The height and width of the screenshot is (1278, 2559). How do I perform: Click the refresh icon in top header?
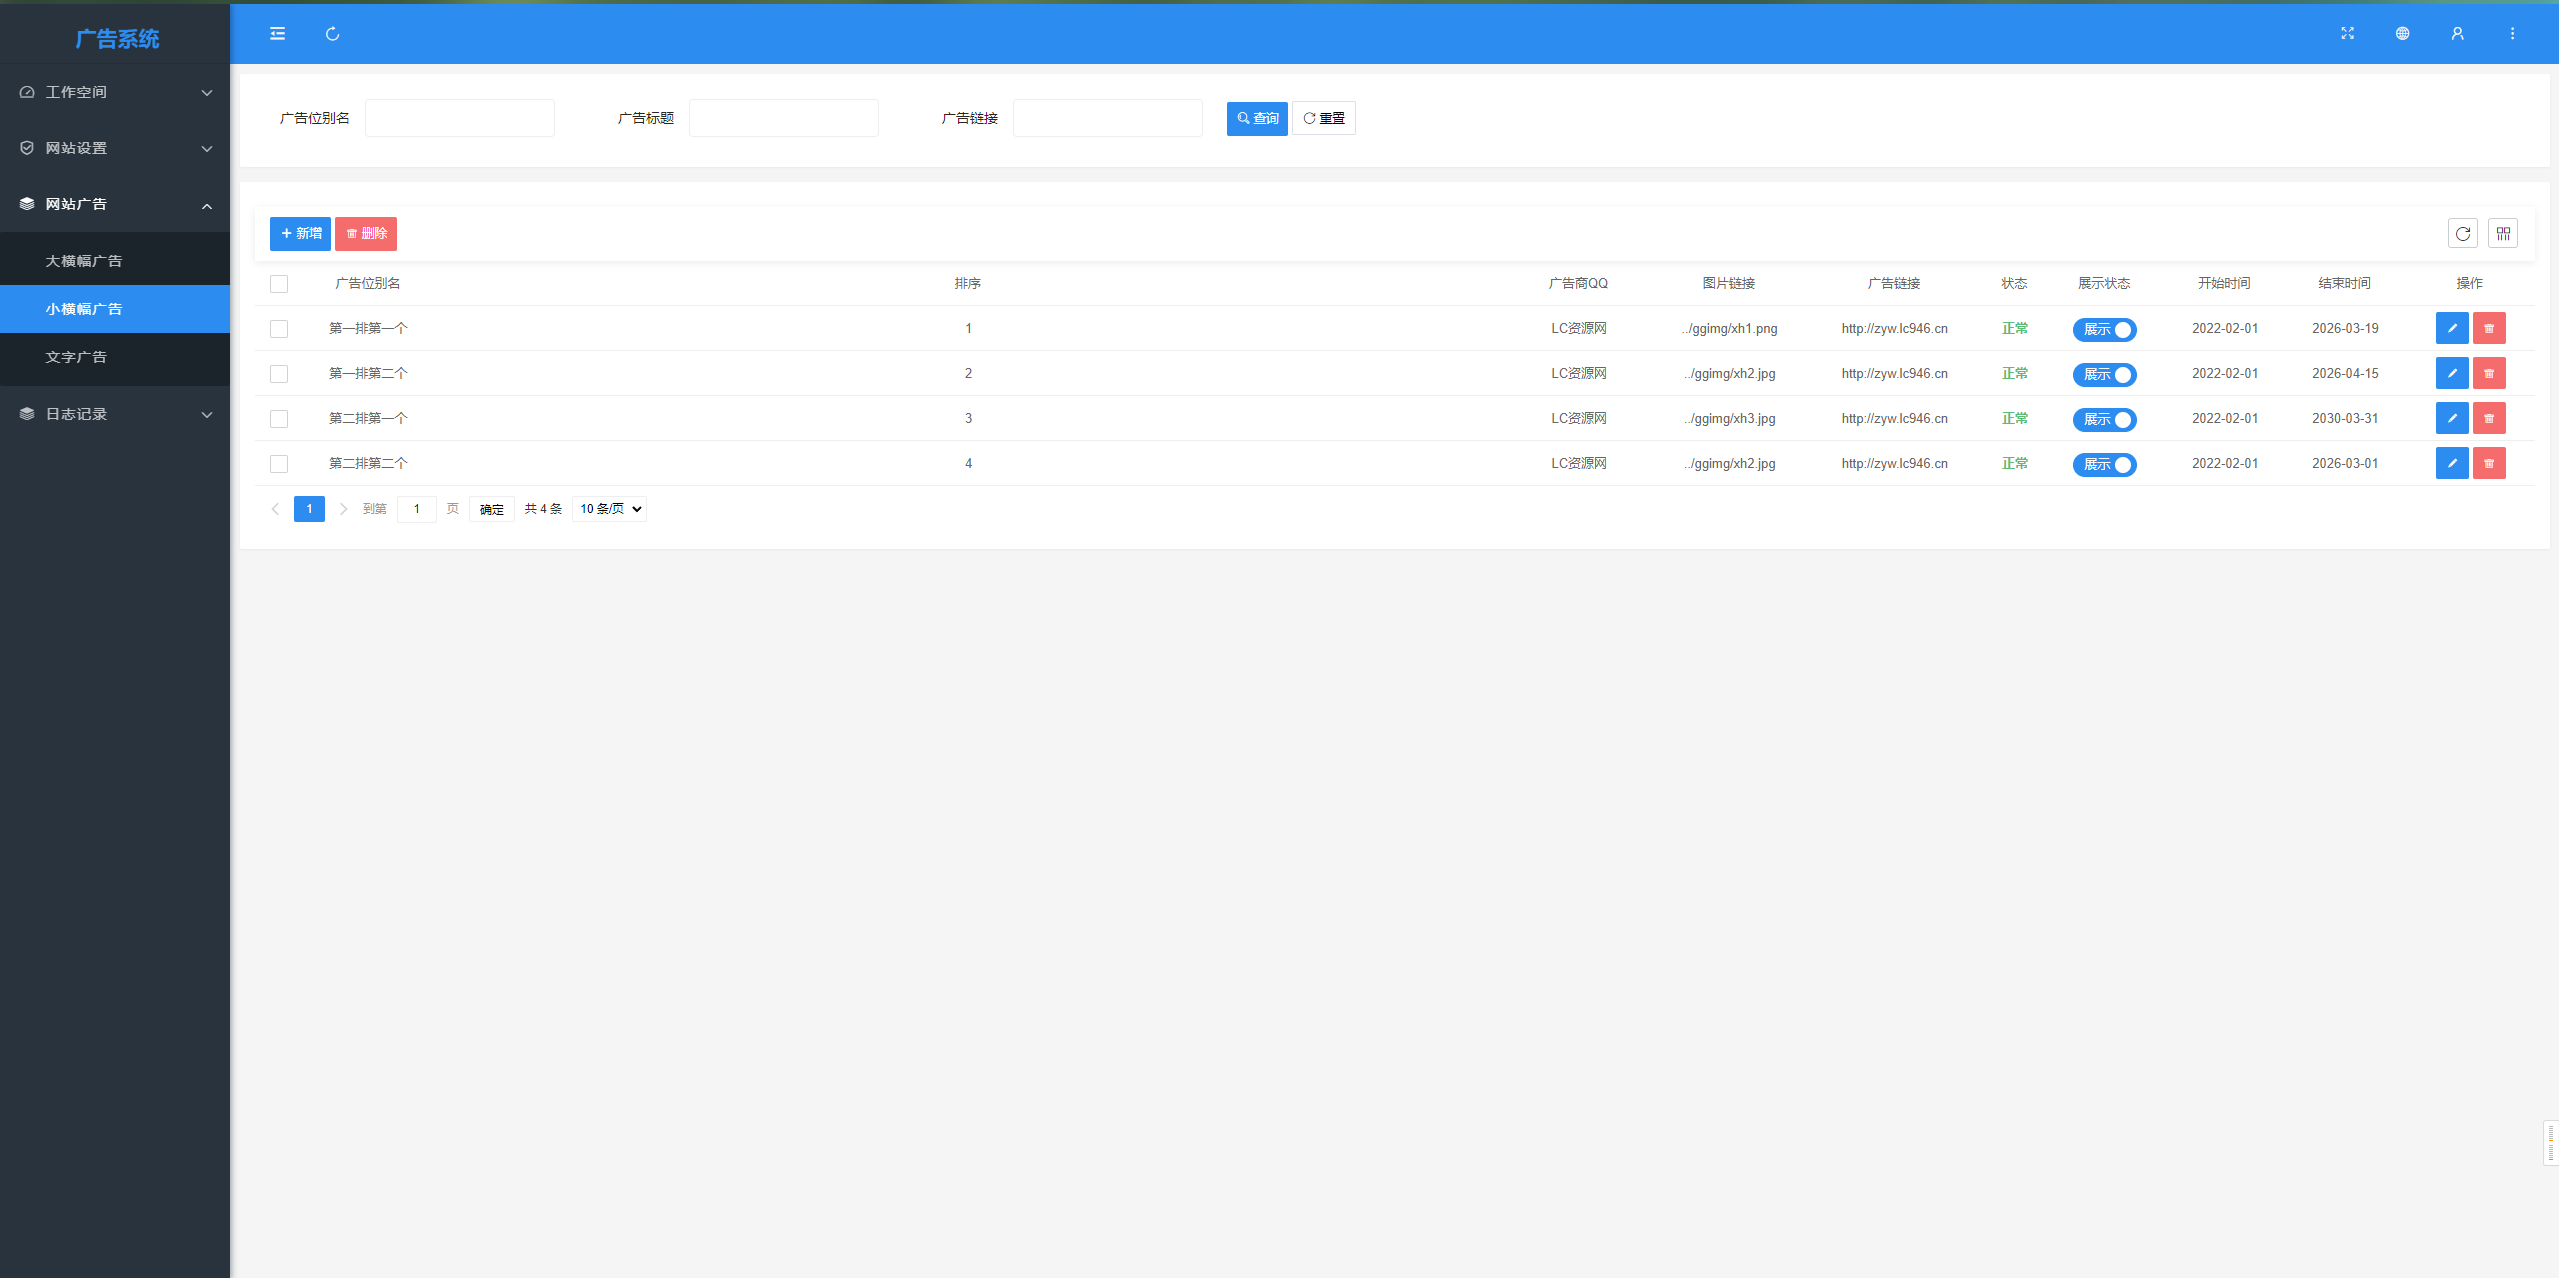(x=332, y=34)
